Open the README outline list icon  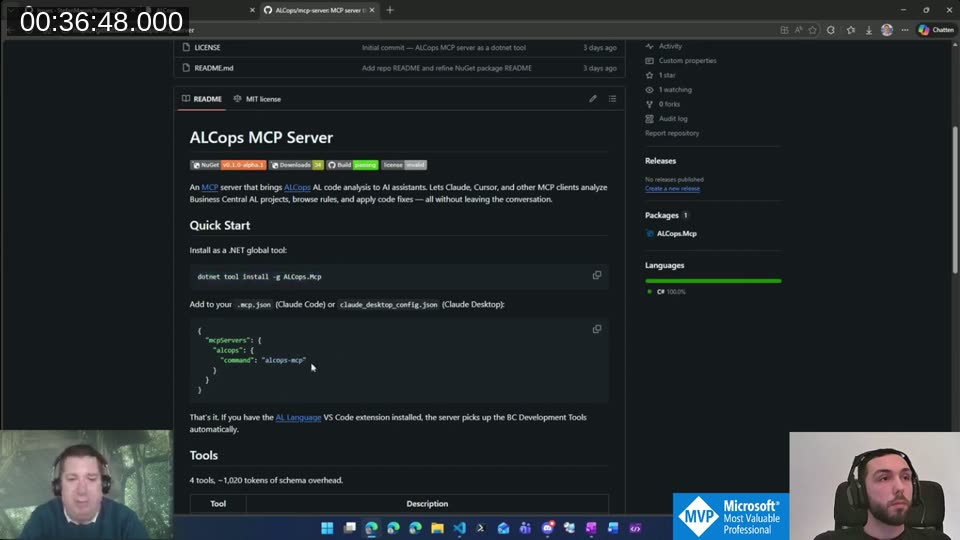click(x=612, y=99)
